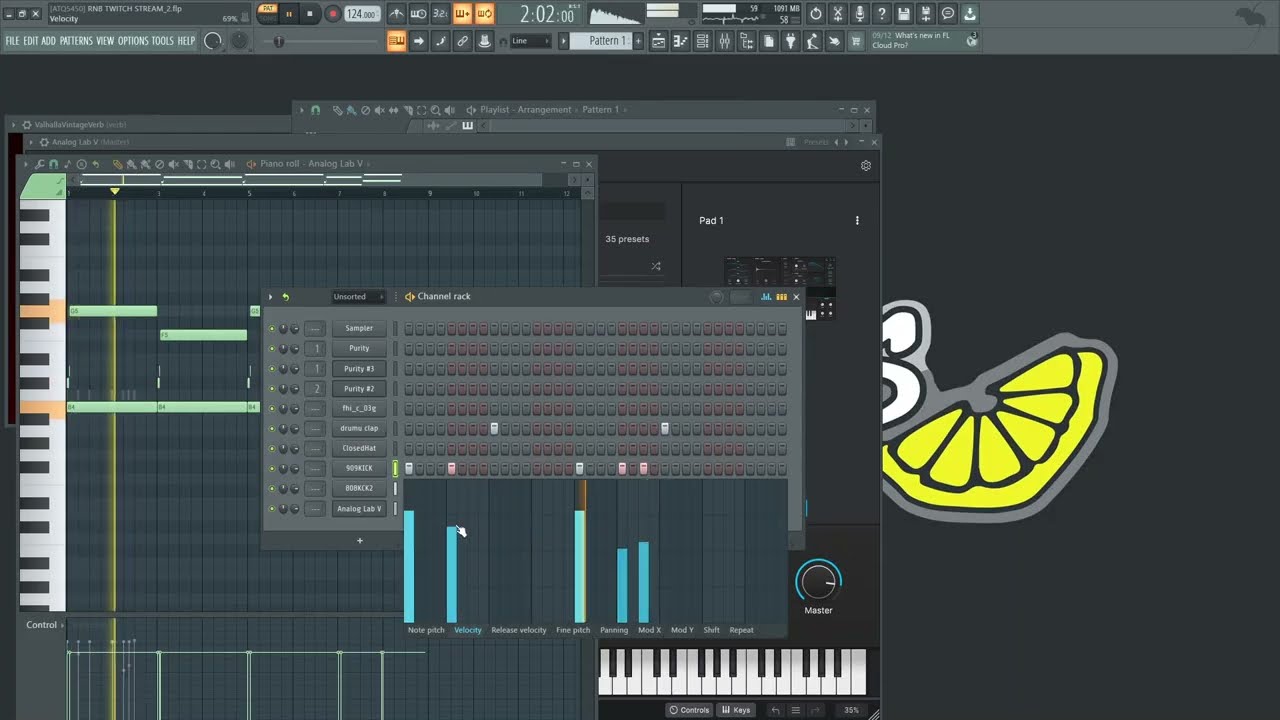This screenshot has width=1280, height=720.
Task: Select the ClosedHat channel button
Action: pos(359,448)
